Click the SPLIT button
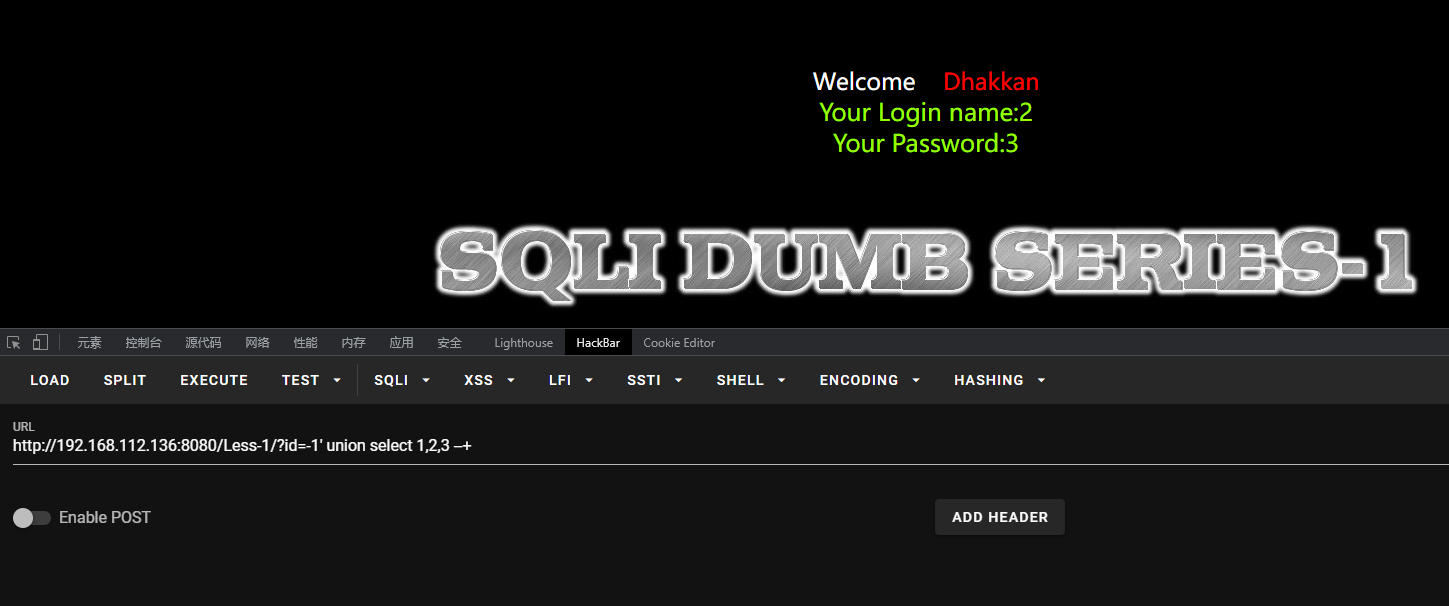The height and width of the screenshot is (606, 1449). 125,380
